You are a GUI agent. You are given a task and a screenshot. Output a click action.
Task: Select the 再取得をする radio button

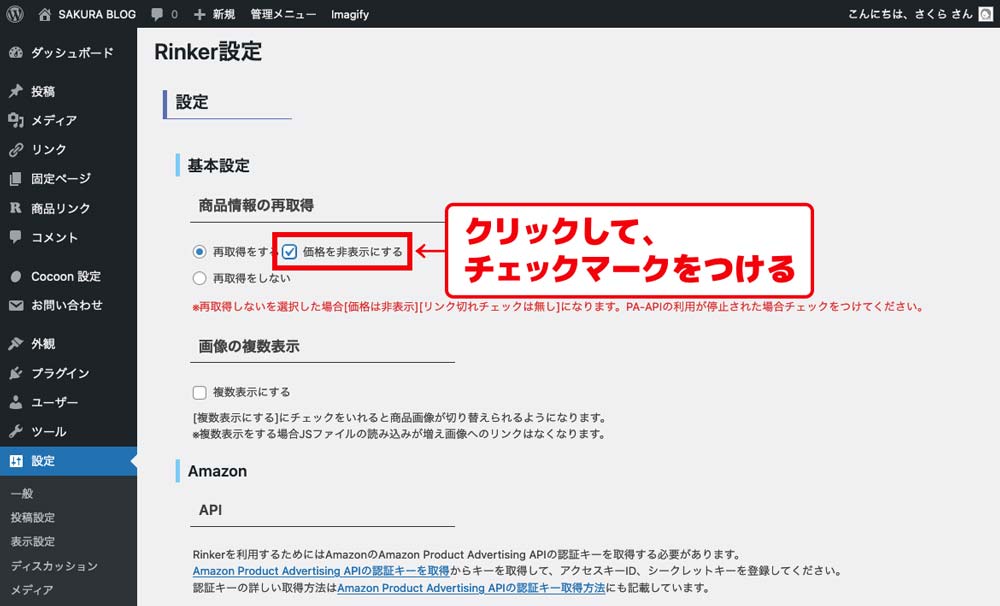200,252
